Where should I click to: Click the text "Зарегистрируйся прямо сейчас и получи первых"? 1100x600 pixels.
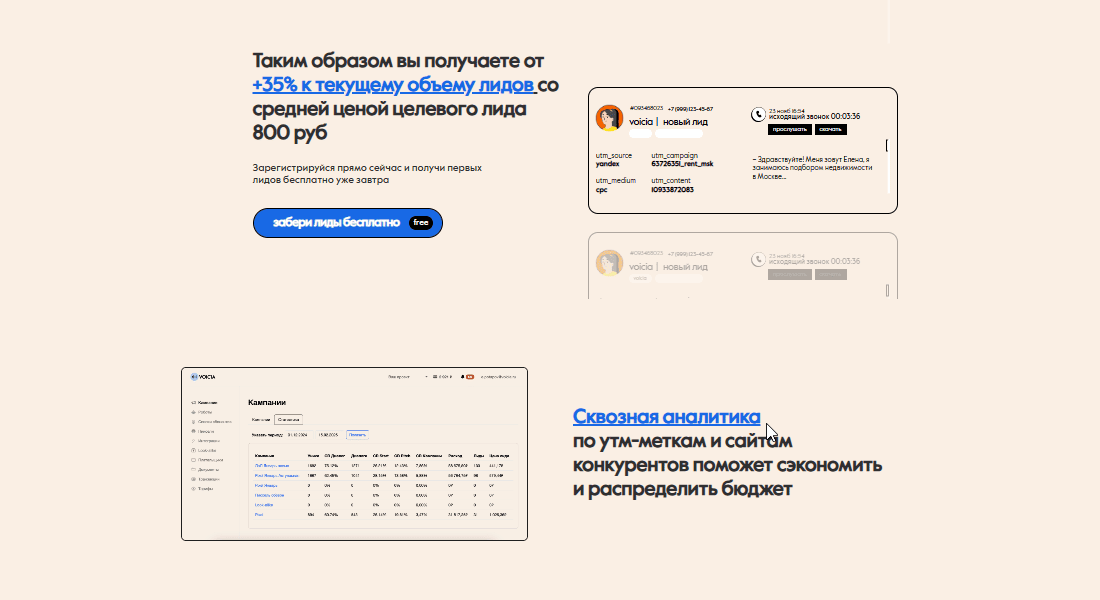coord(367,168)
